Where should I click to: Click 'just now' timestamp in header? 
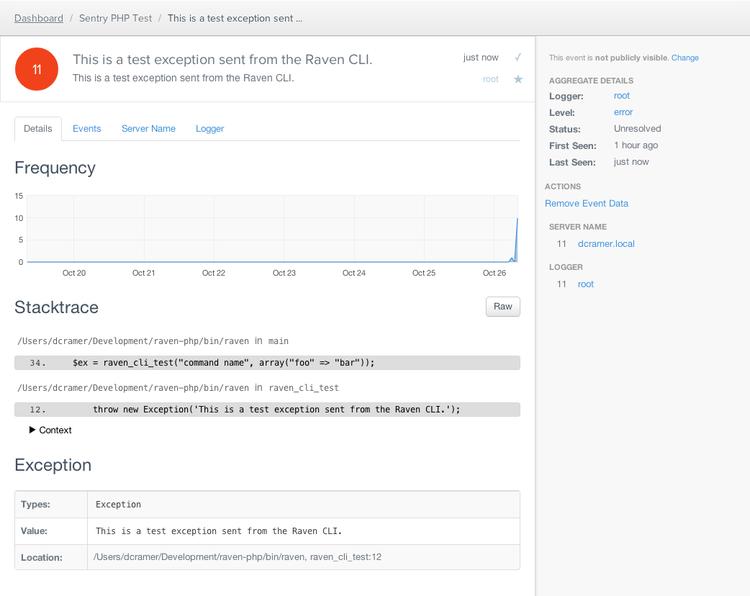(x=481, y=57)
